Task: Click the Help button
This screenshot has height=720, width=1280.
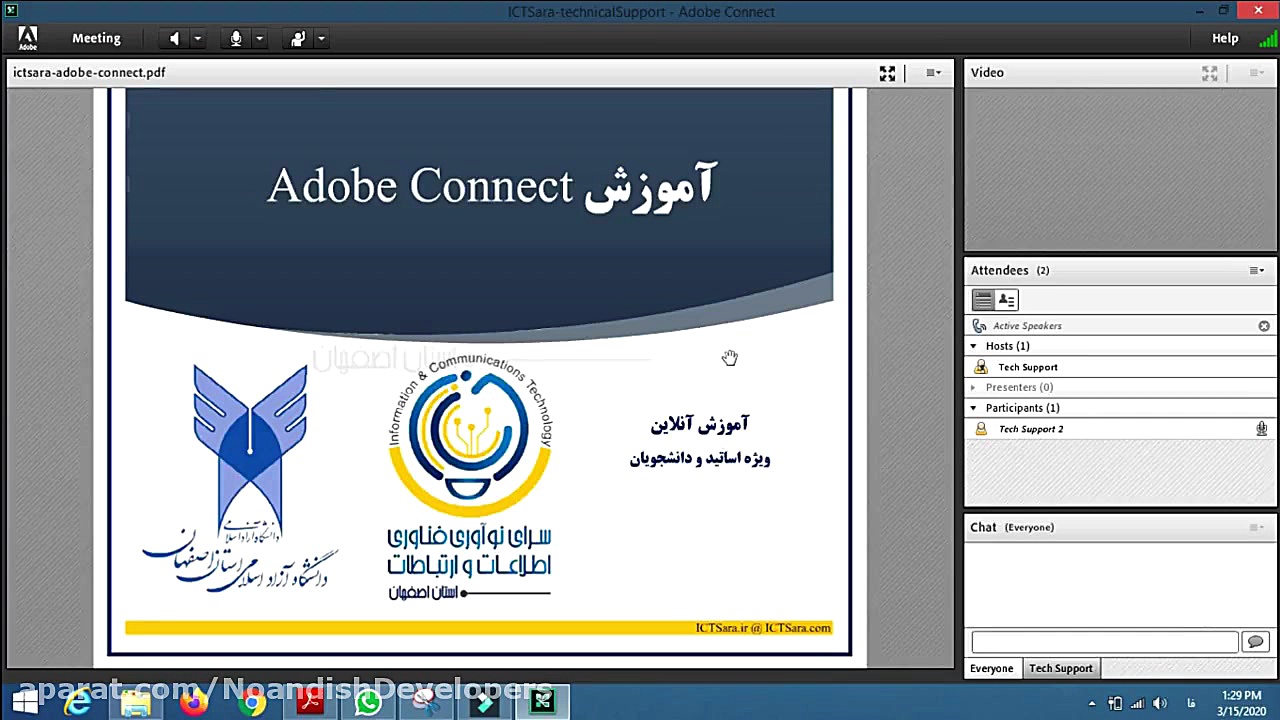Action: point(1224,38)
